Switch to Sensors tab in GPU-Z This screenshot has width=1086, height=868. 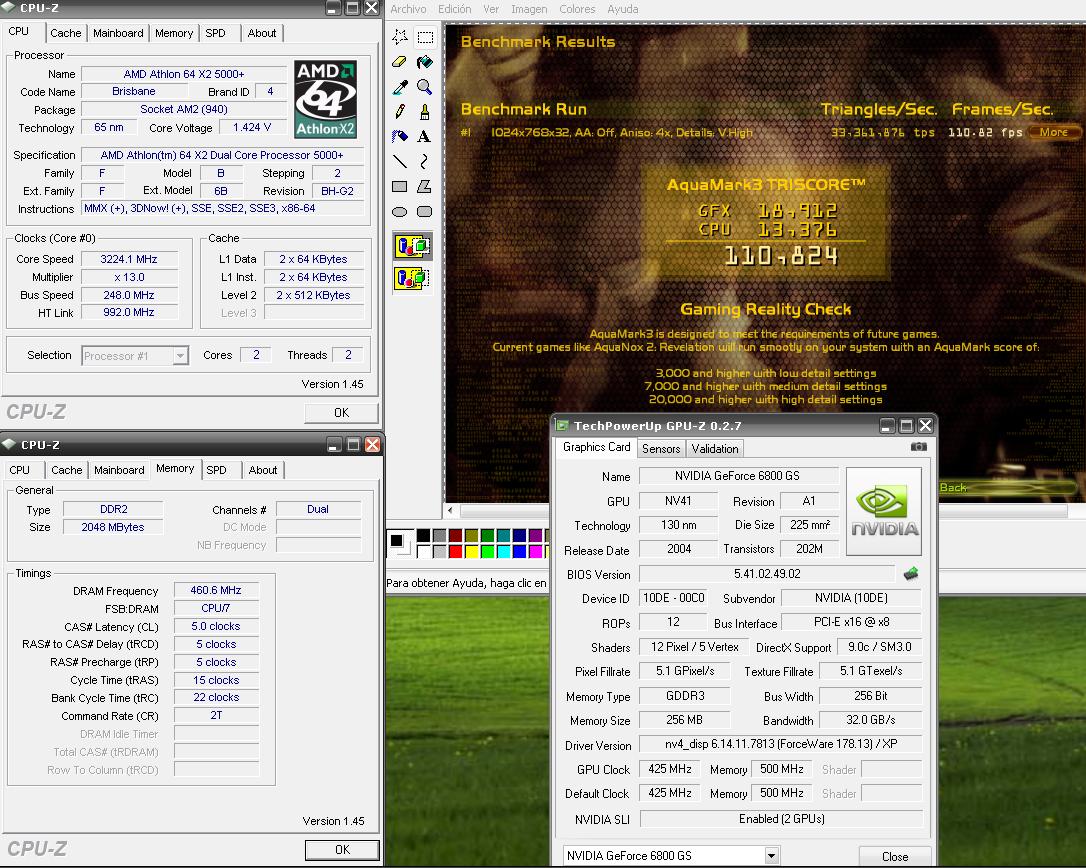[x=661, y=449]
